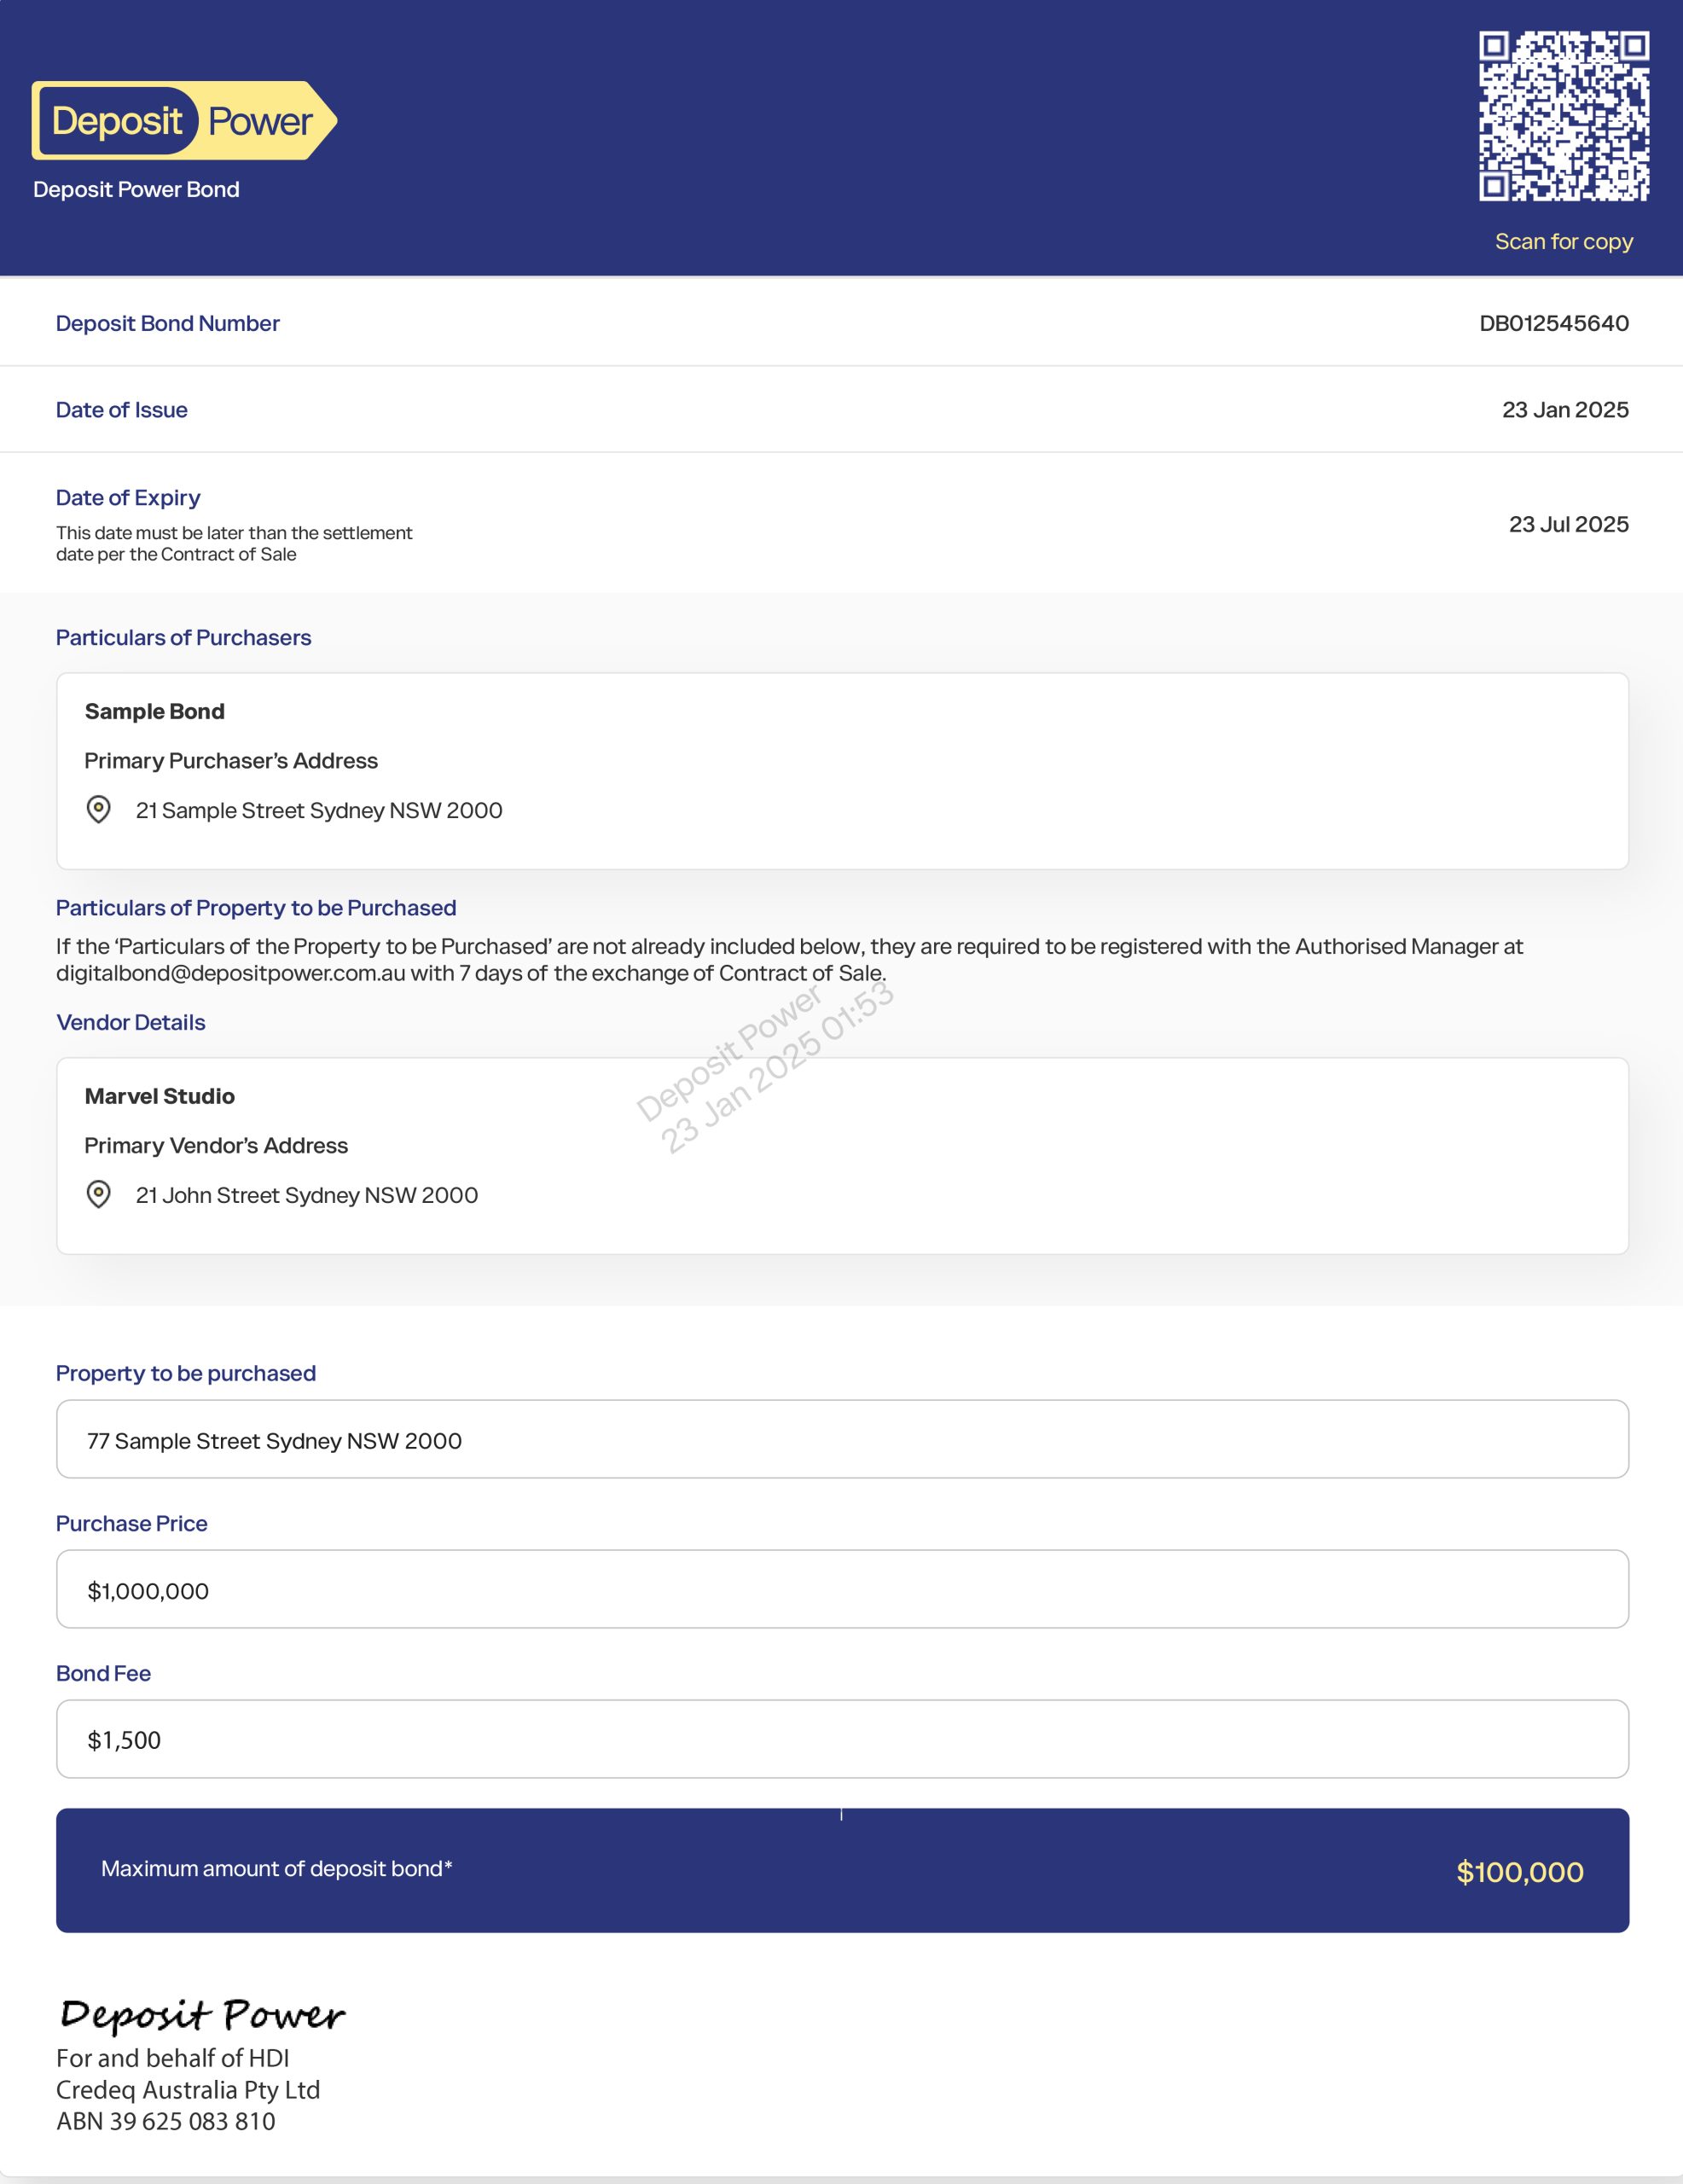Click the $100,000 bond amount
This screenshot has width=1683, height=2184.
[1519, 1872]
